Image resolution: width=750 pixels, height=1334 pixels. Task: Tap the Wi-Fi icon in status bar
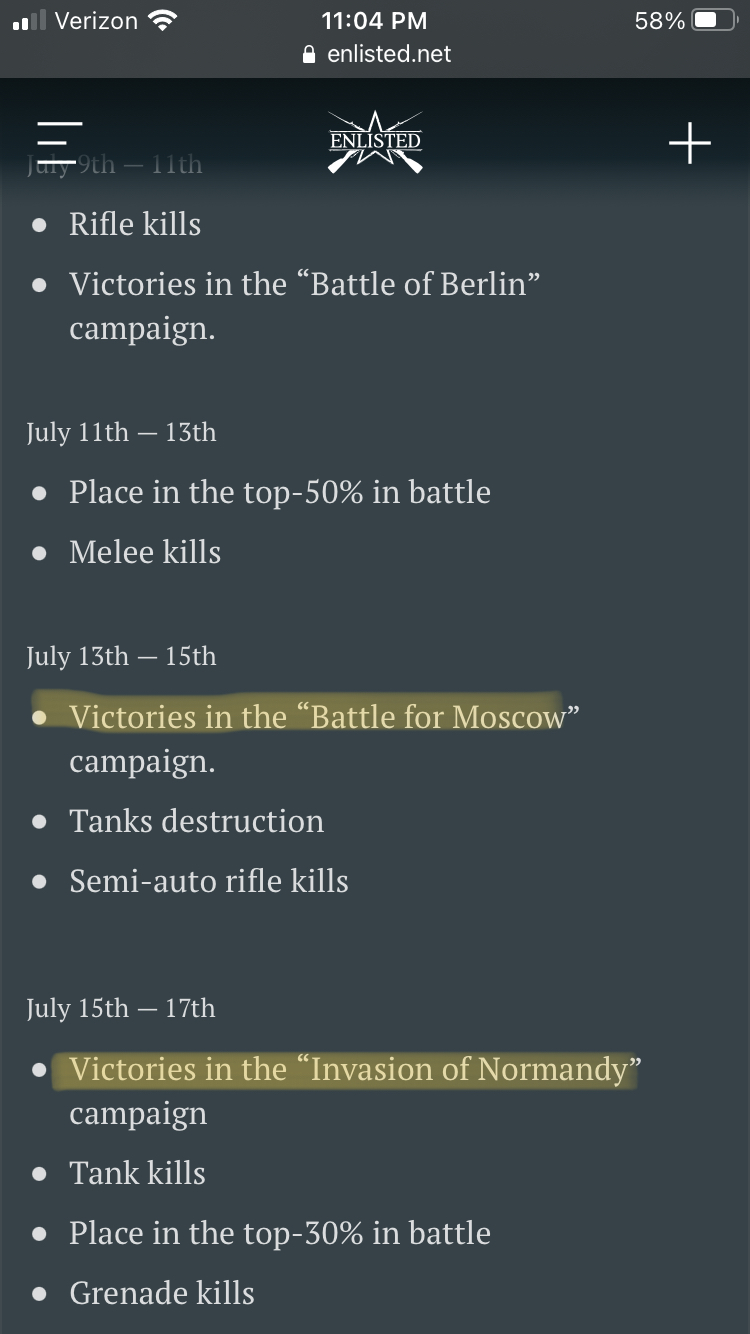[x=160, y=21]
